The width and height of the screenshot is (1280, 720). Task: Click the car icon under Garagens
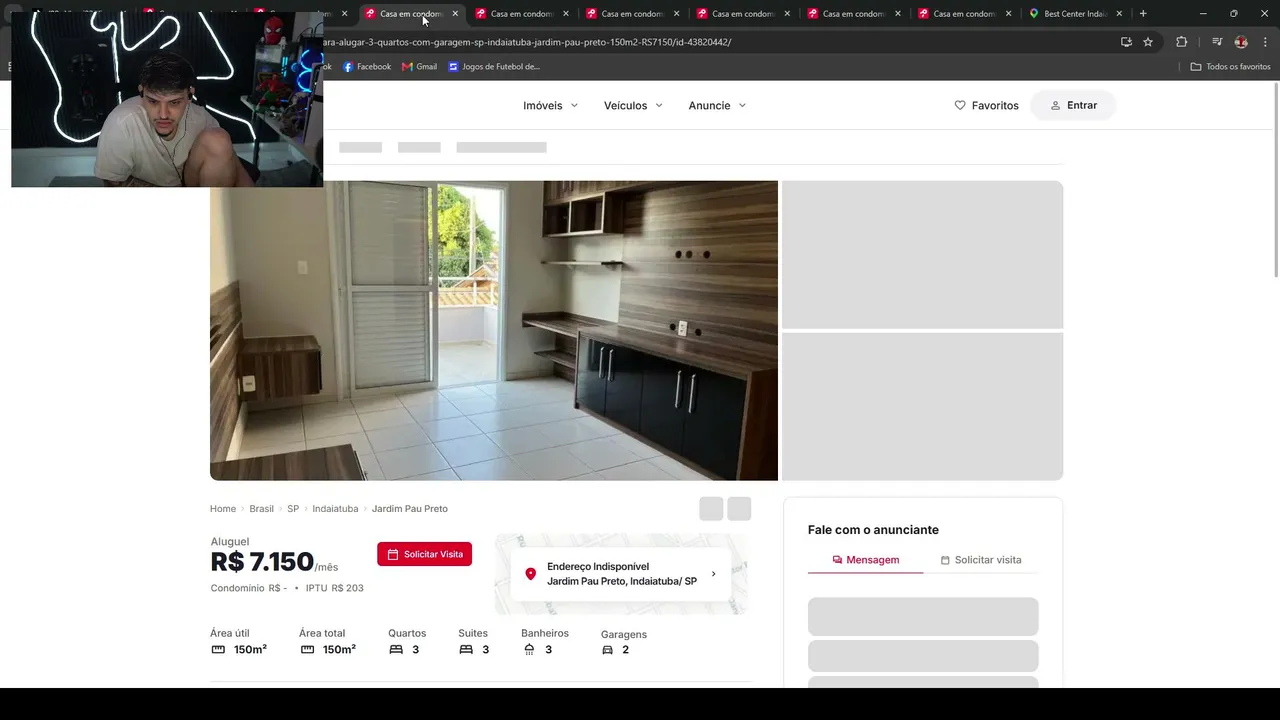tap(607, 650)
